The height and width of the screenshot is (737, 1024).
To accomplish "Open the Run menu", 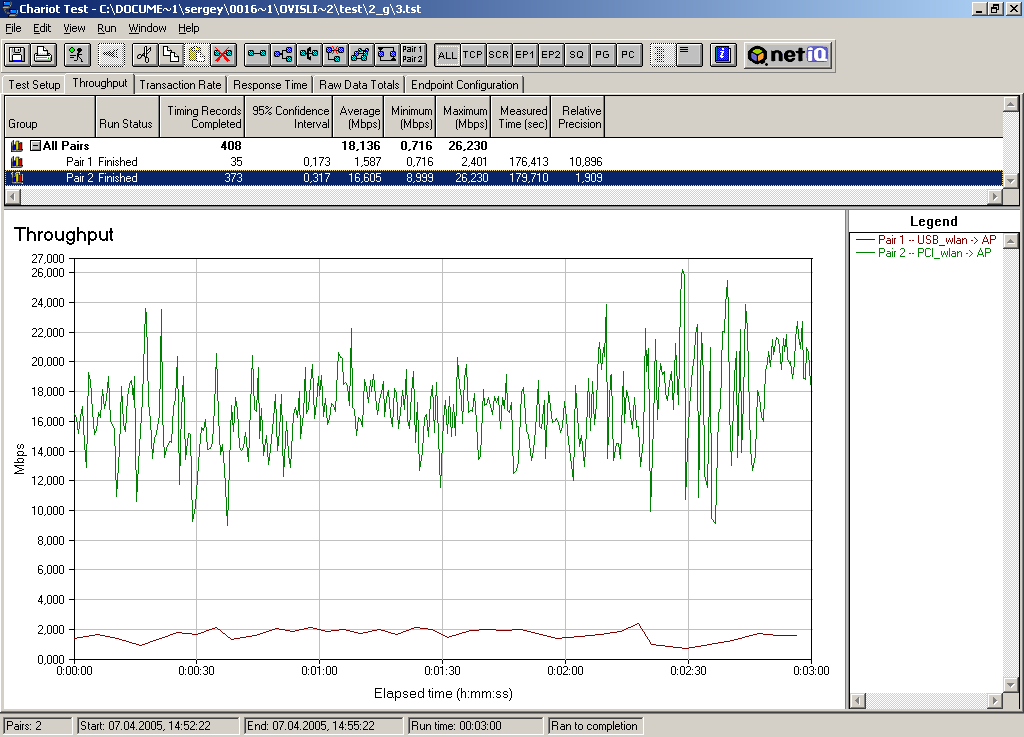I will pyautogui.click(x=106, y=28).
